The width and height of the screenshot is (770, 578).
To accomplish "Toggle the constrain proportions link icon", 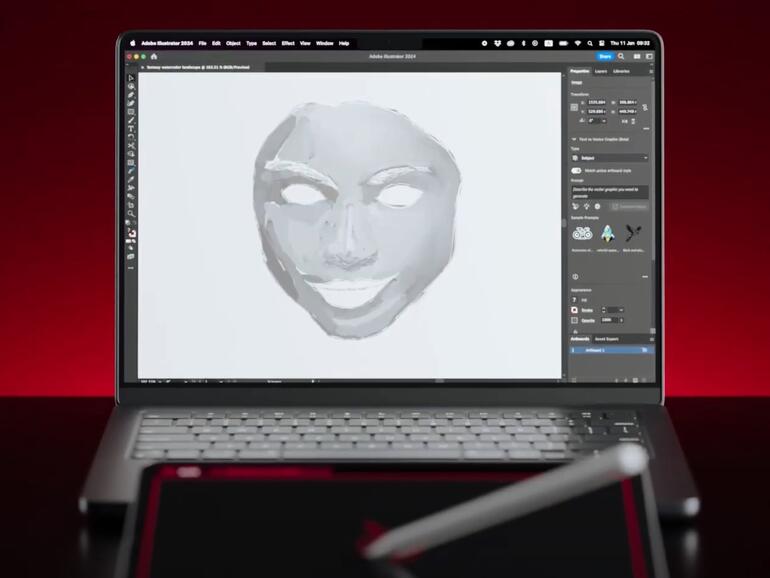I will [x=645, y=107].
